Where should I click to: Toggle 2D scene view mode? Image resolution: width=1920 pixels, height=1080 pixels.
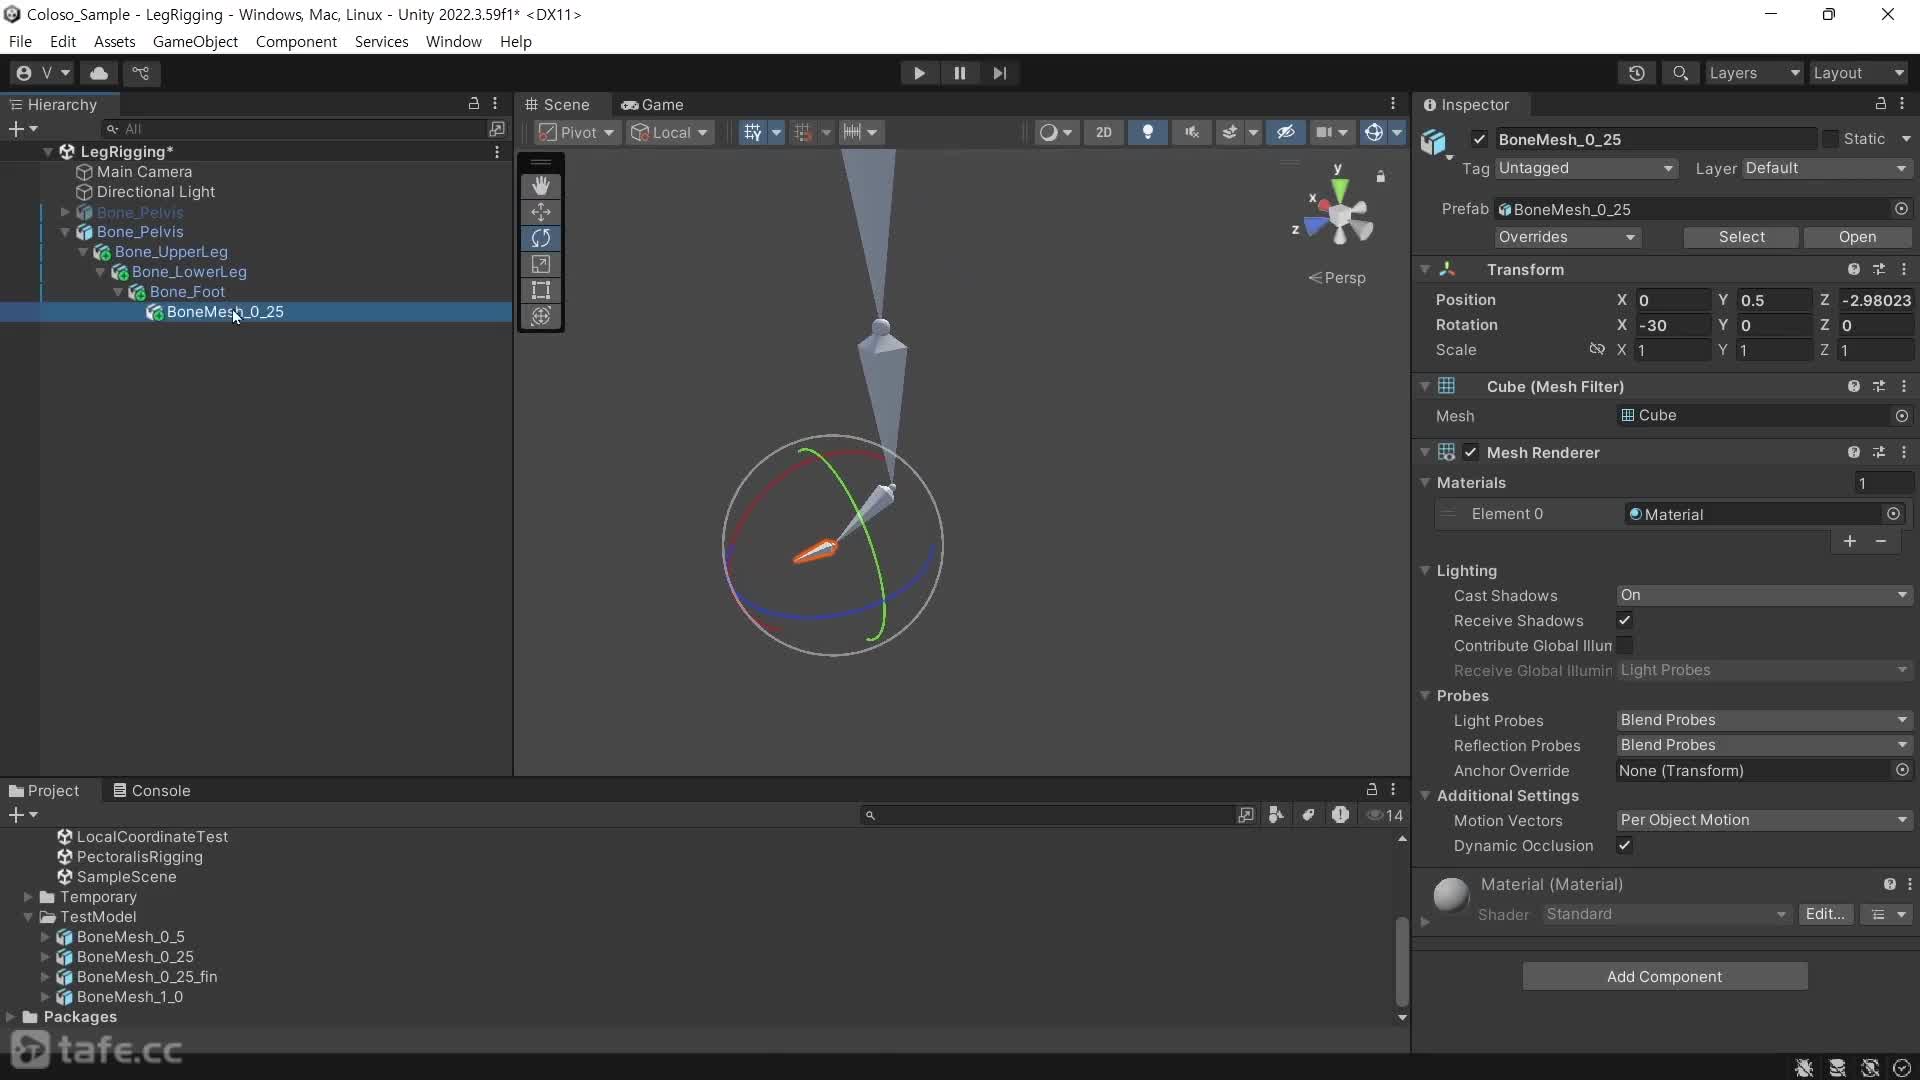[1103, 132]
